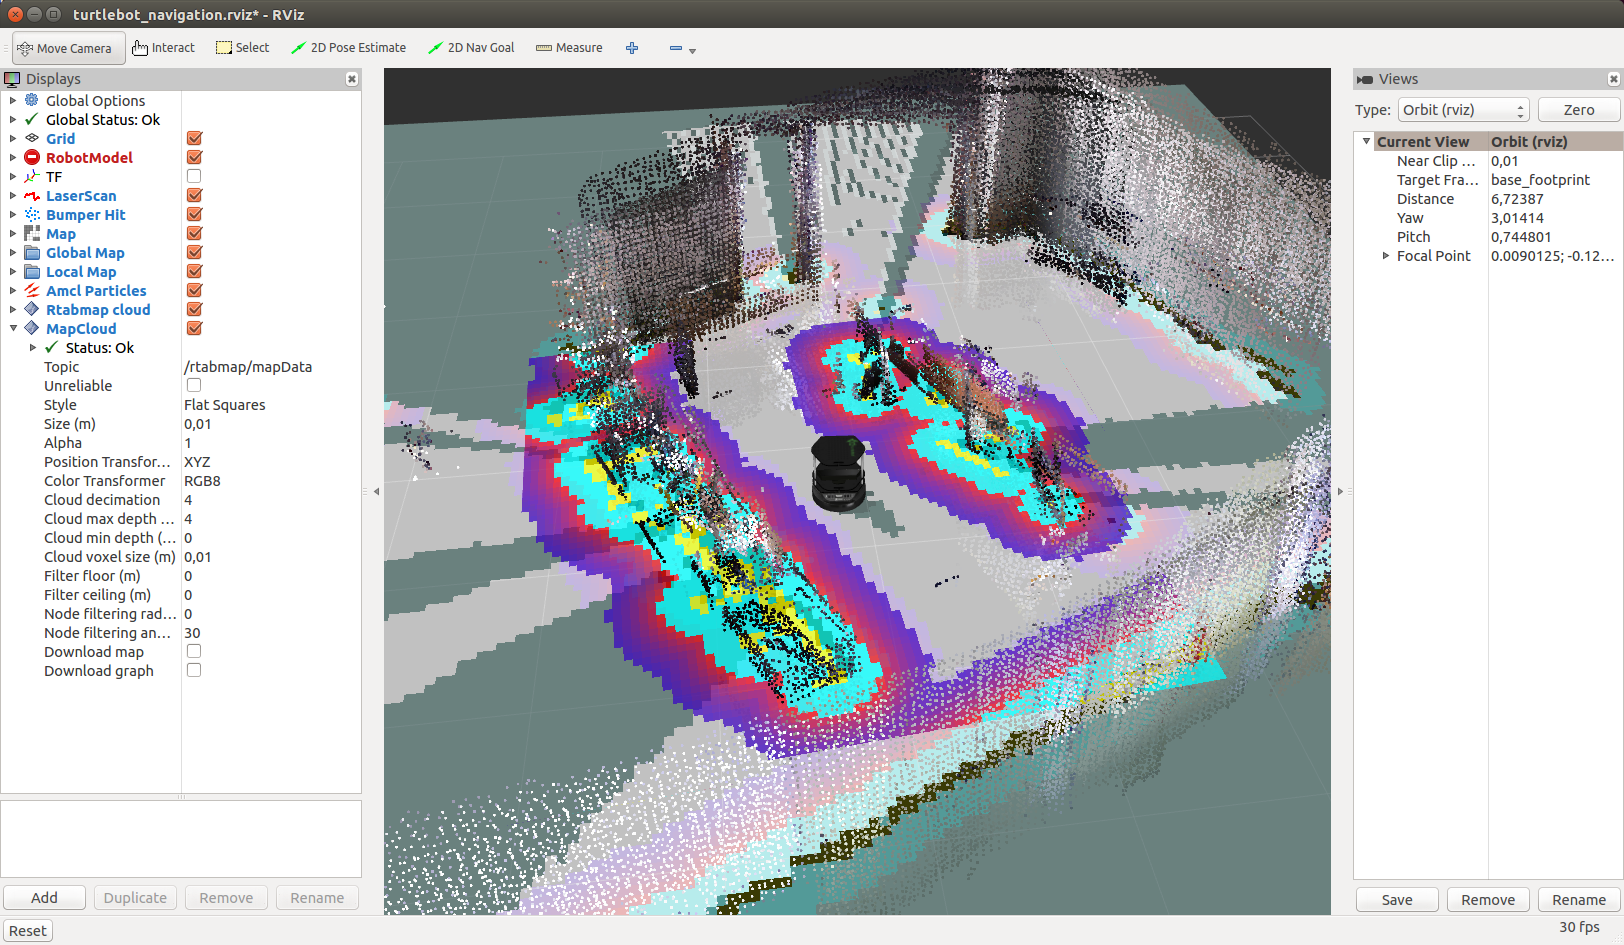This screenshot has width=1624, height=945.
Task: Click the Zero view button
Action: [x=1579, y=110]
